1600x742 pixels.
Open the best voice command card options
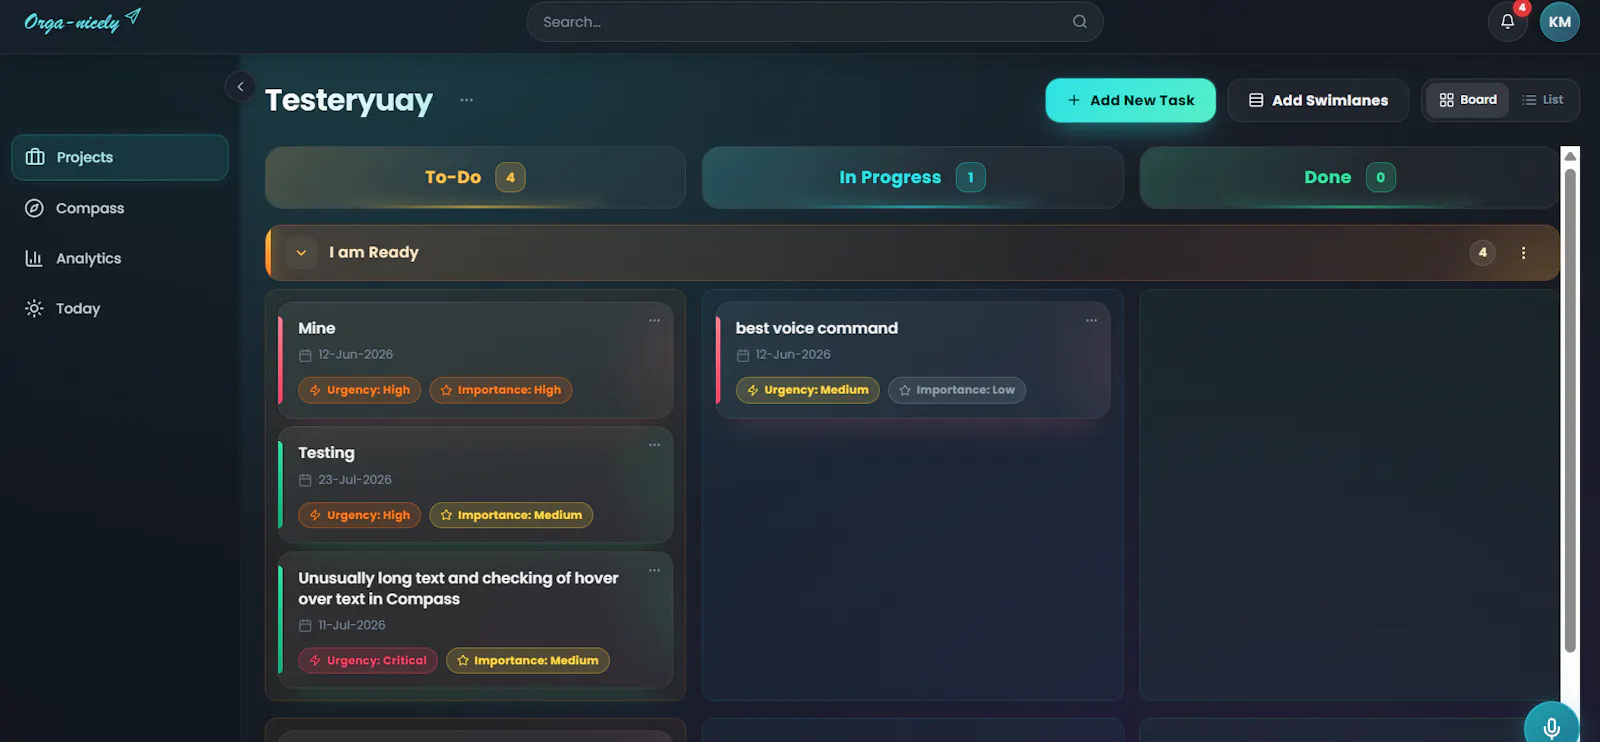click(1091, 320)
